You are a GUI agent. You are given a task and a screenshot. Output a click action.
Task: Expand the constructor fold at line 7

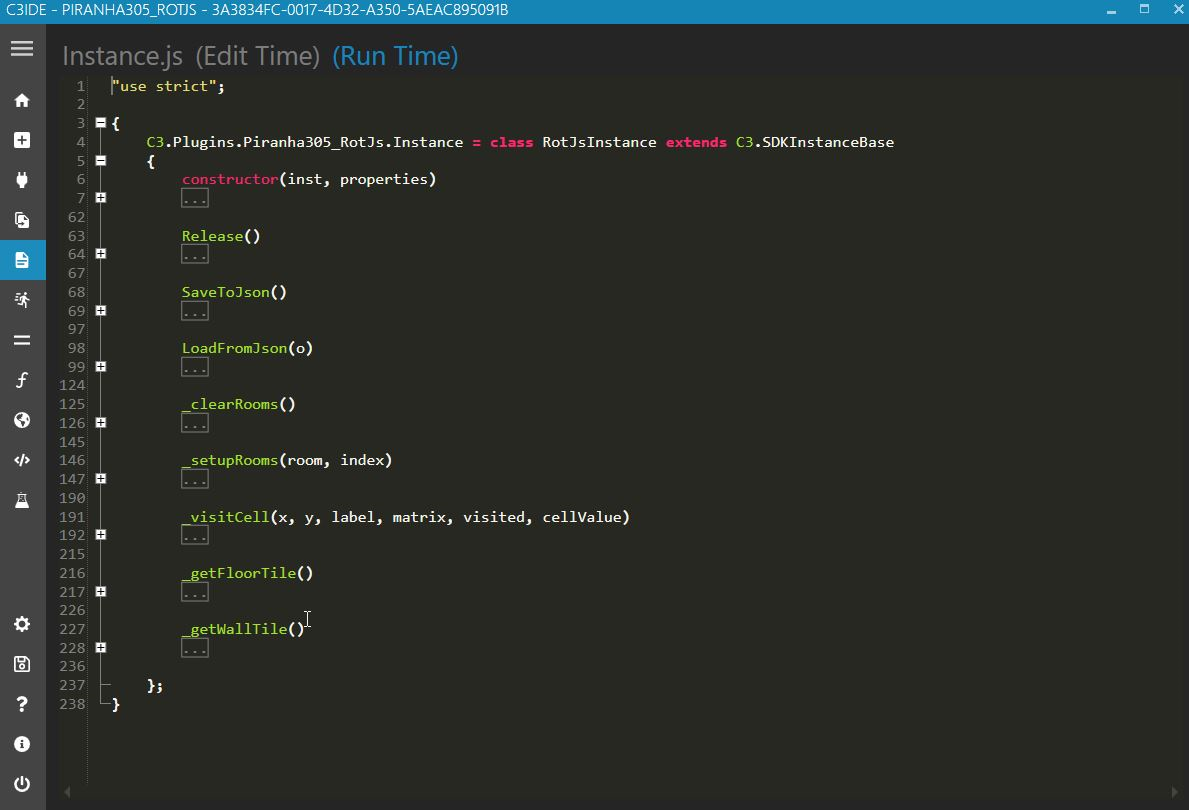[101, 198]
